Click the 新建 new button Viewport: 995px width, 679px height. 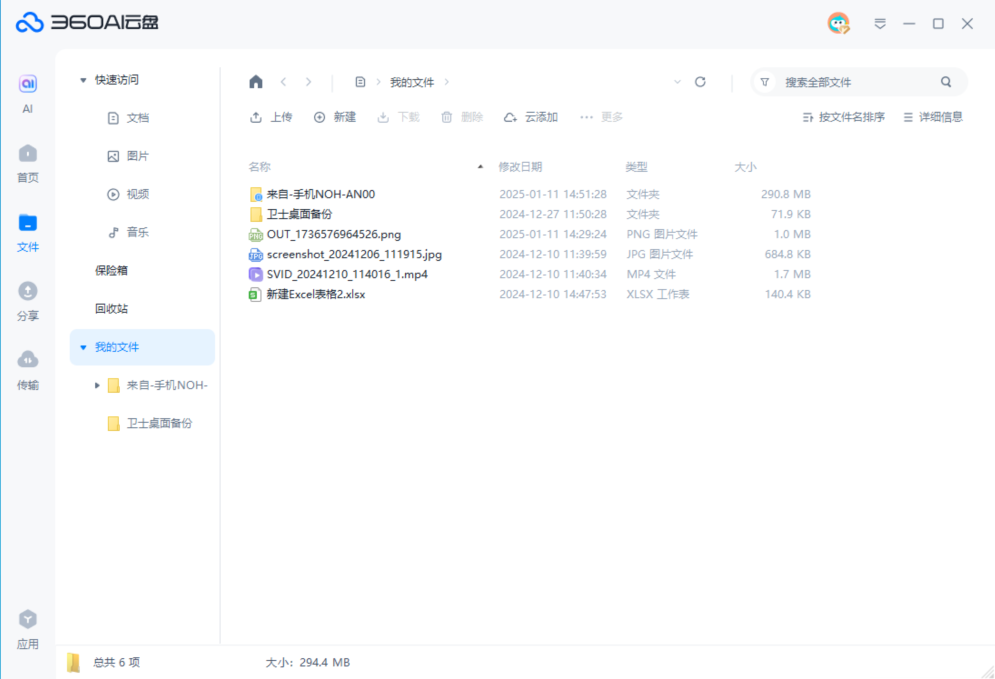[334, 117]
